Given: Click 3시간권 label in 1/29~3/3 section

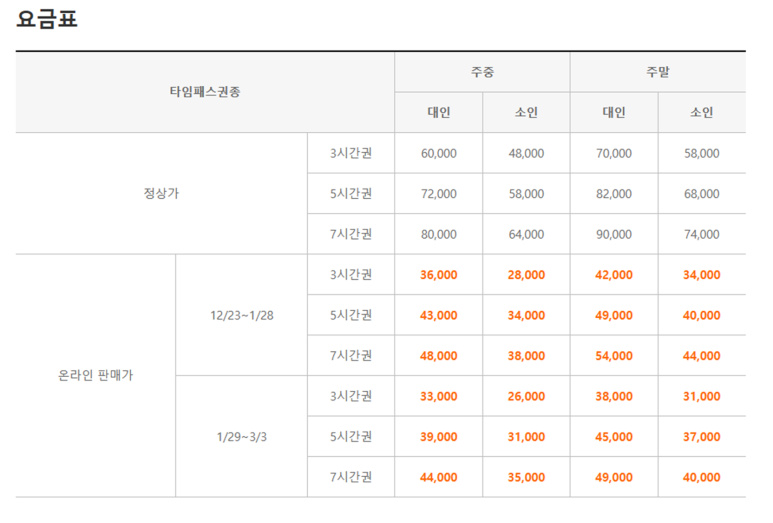Looking at the screenshot, I should pyautogui.click(x=351, y=396).
